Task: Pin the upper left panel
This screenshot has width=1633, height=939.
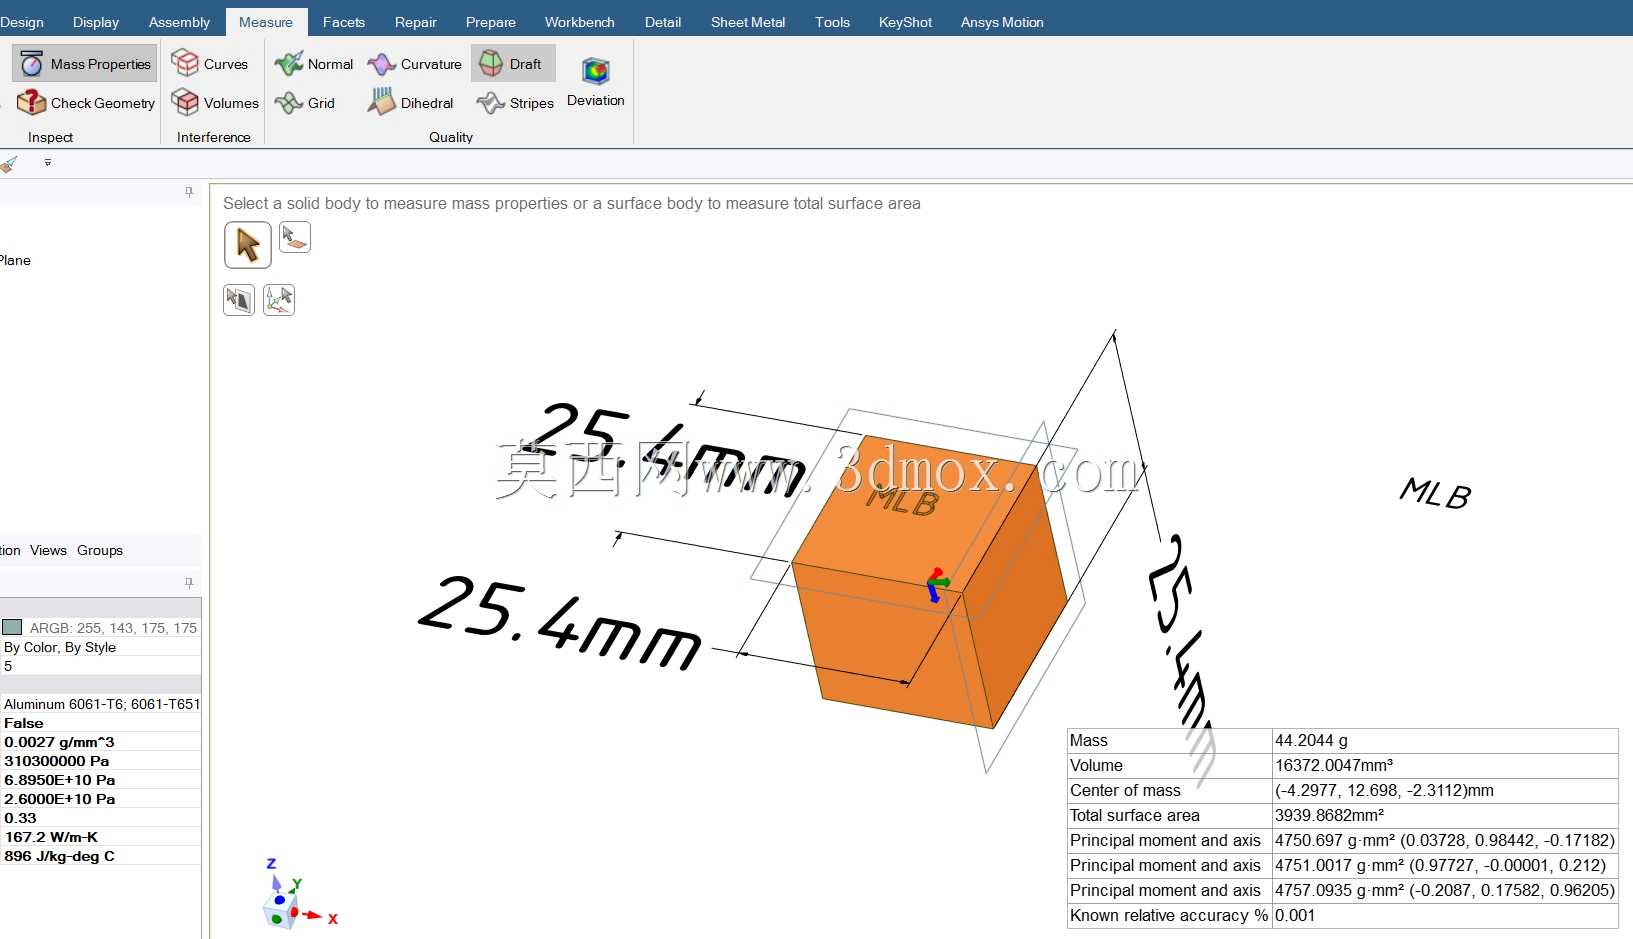Action: (189, 192)
